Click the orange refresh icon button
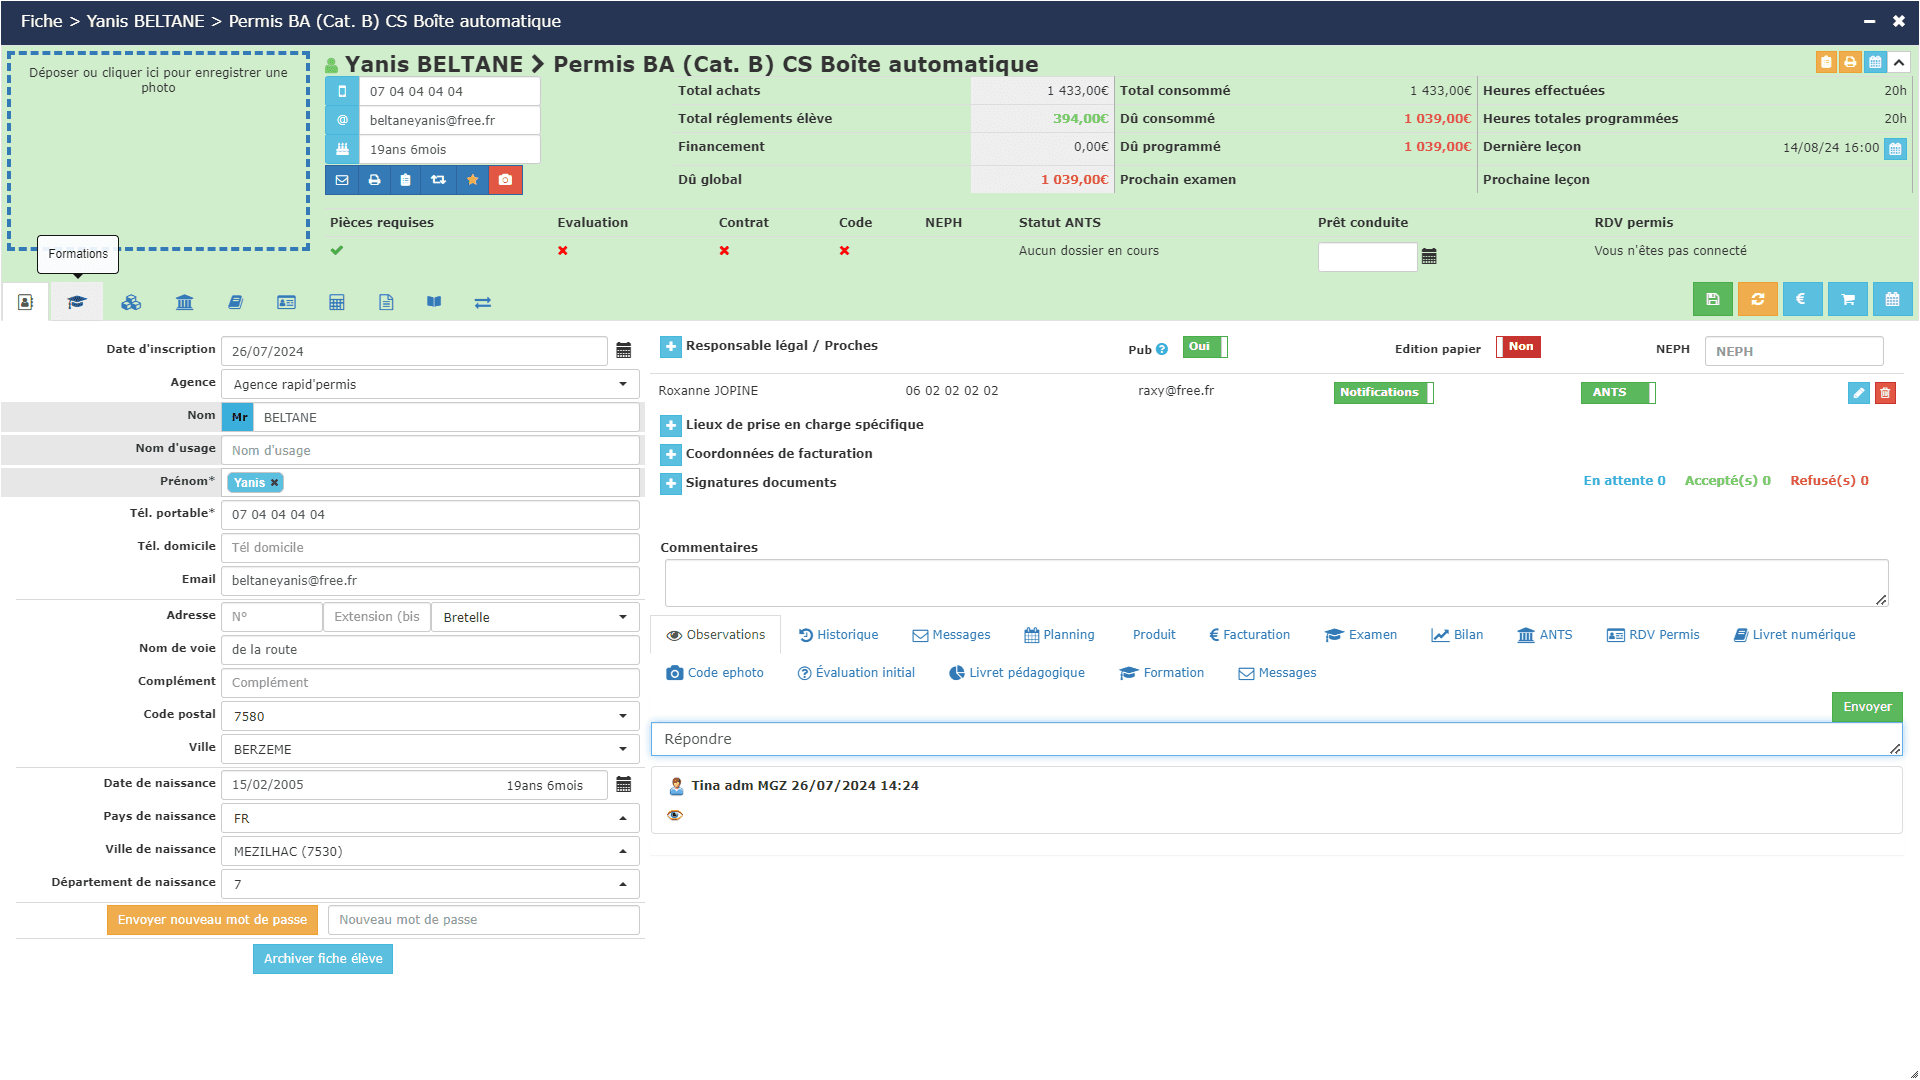This screenshot has width=1920, height=1080. pyautogui.click(x=1757, y=299)
